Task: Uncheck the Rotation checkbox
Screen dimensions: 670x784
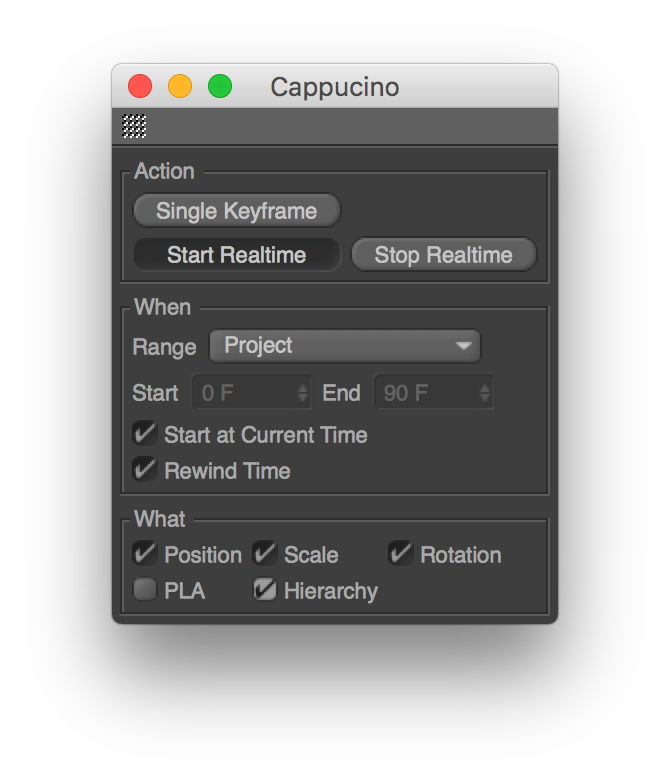Action: (x=400, y=554)
